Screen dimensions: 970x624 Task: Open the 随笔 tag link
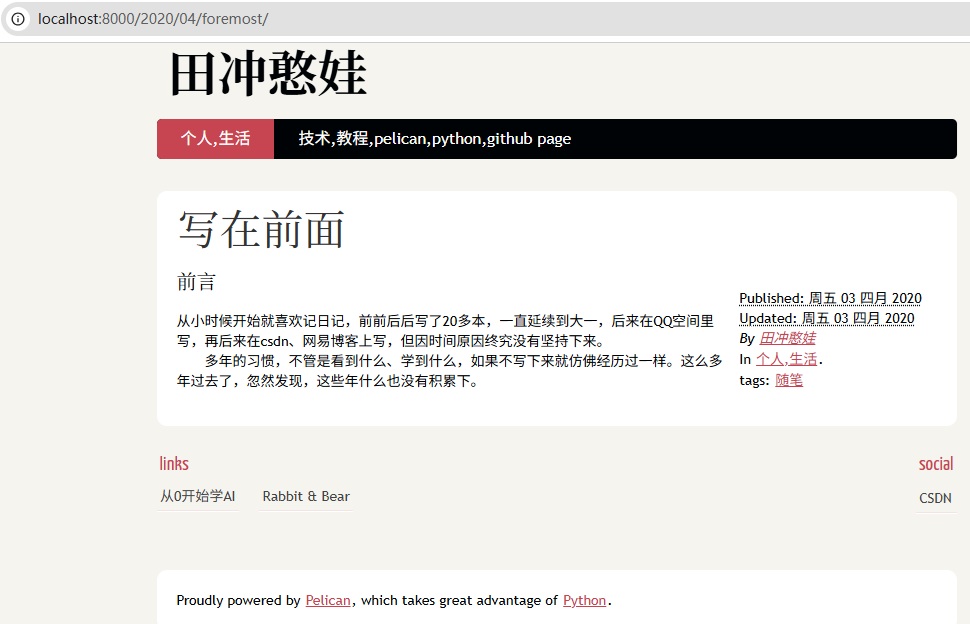coord(788,380)
